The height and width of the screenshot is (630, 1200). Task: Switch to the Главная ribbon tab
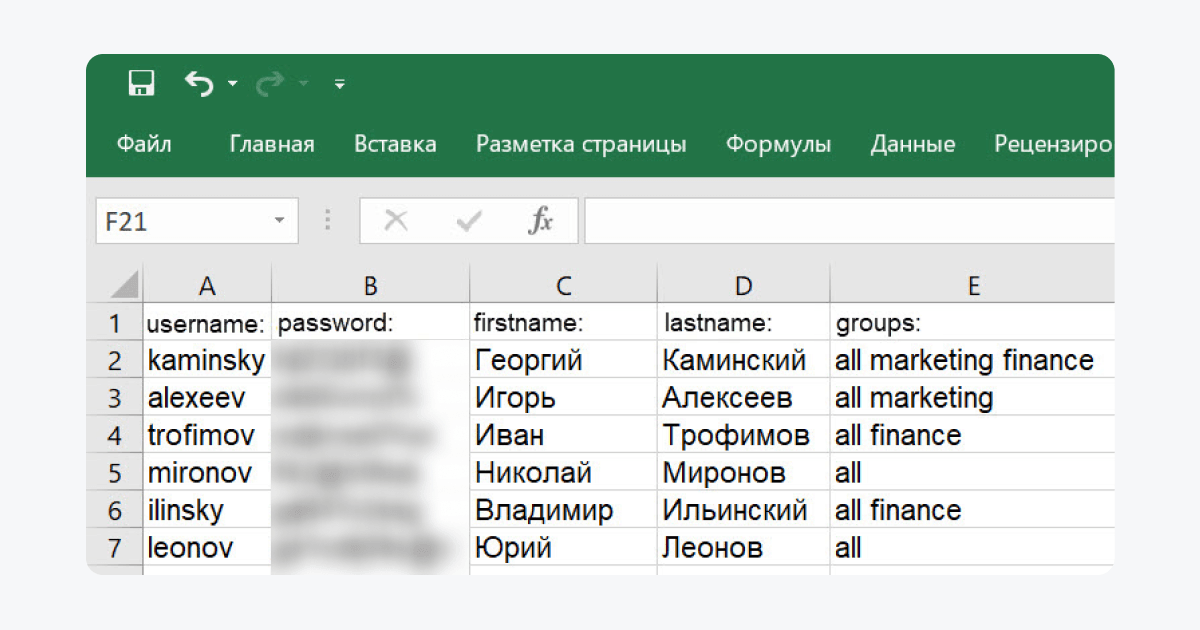[272, 144]
